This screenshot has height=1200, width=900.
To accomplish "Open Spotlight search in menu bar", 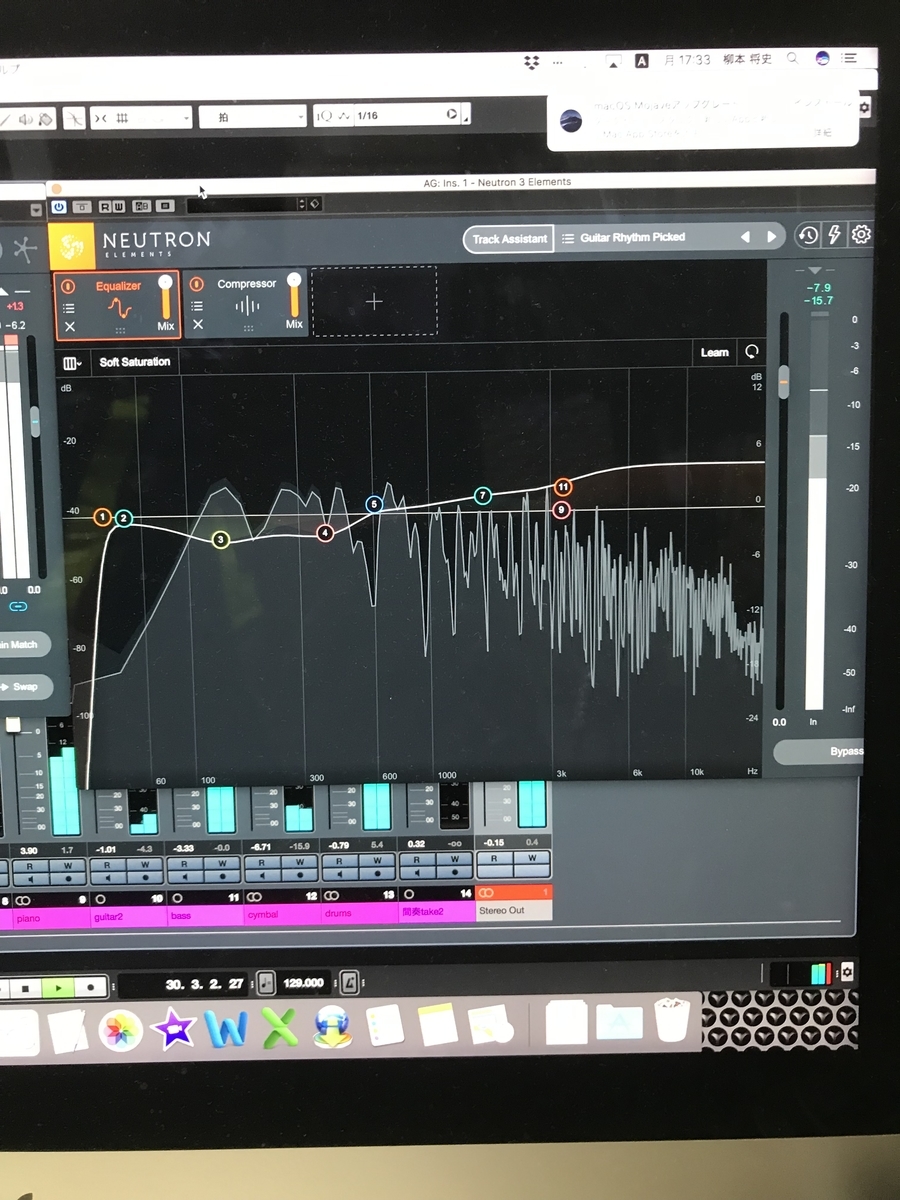I will (x=792, y=58).
